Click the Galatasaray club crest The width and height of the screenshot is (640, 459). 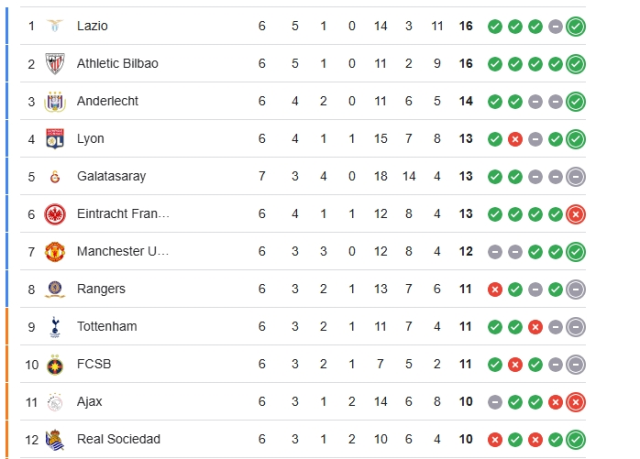click(x=55, y=176)
